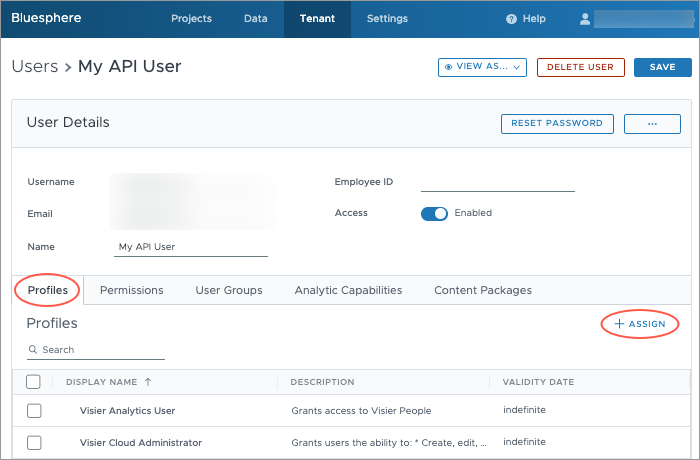The width and height of the screenshot is (700, 460).
Task: Click the Save button
Action: pos(662,67)
